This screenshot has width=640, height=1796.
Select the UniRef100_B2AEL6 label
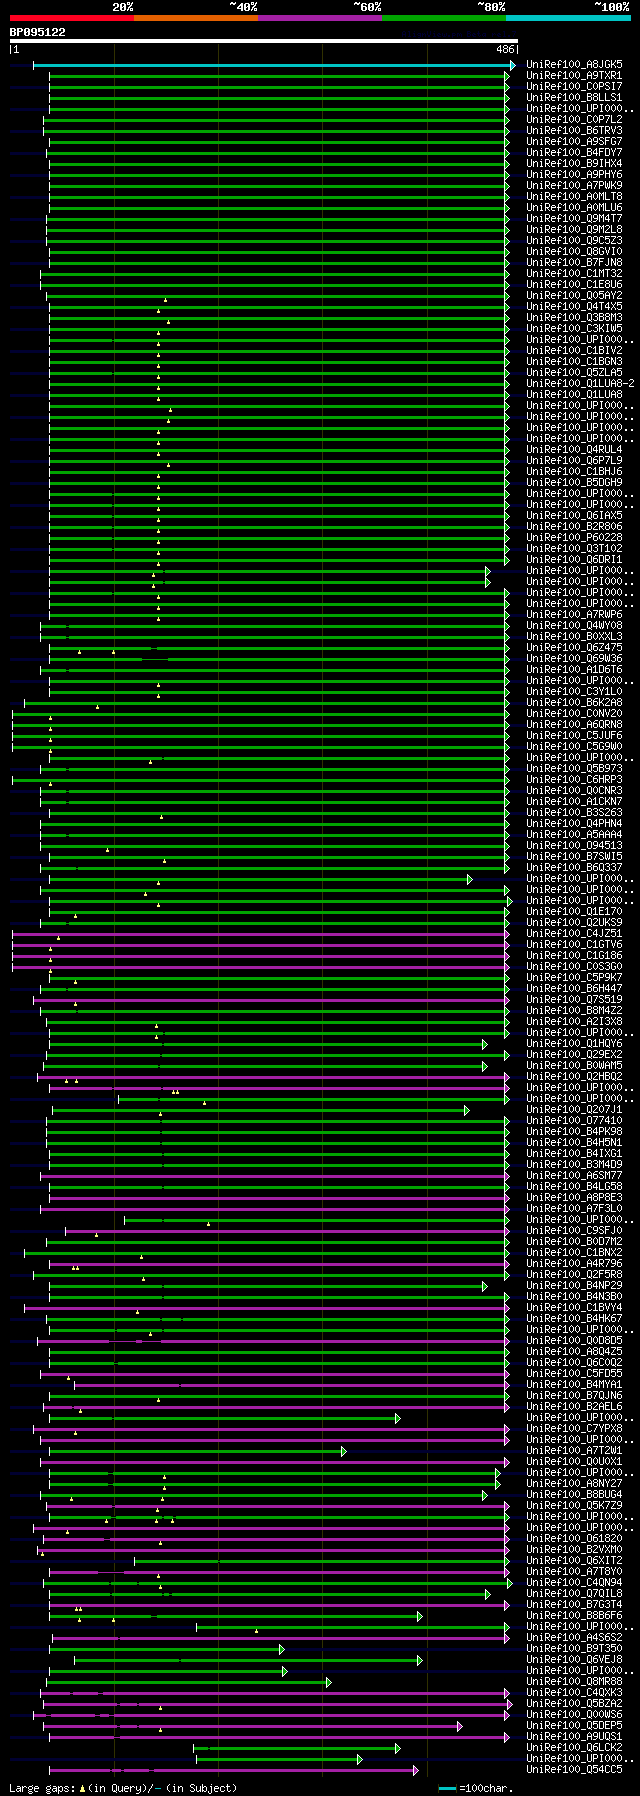click(x=574, y=1407)
